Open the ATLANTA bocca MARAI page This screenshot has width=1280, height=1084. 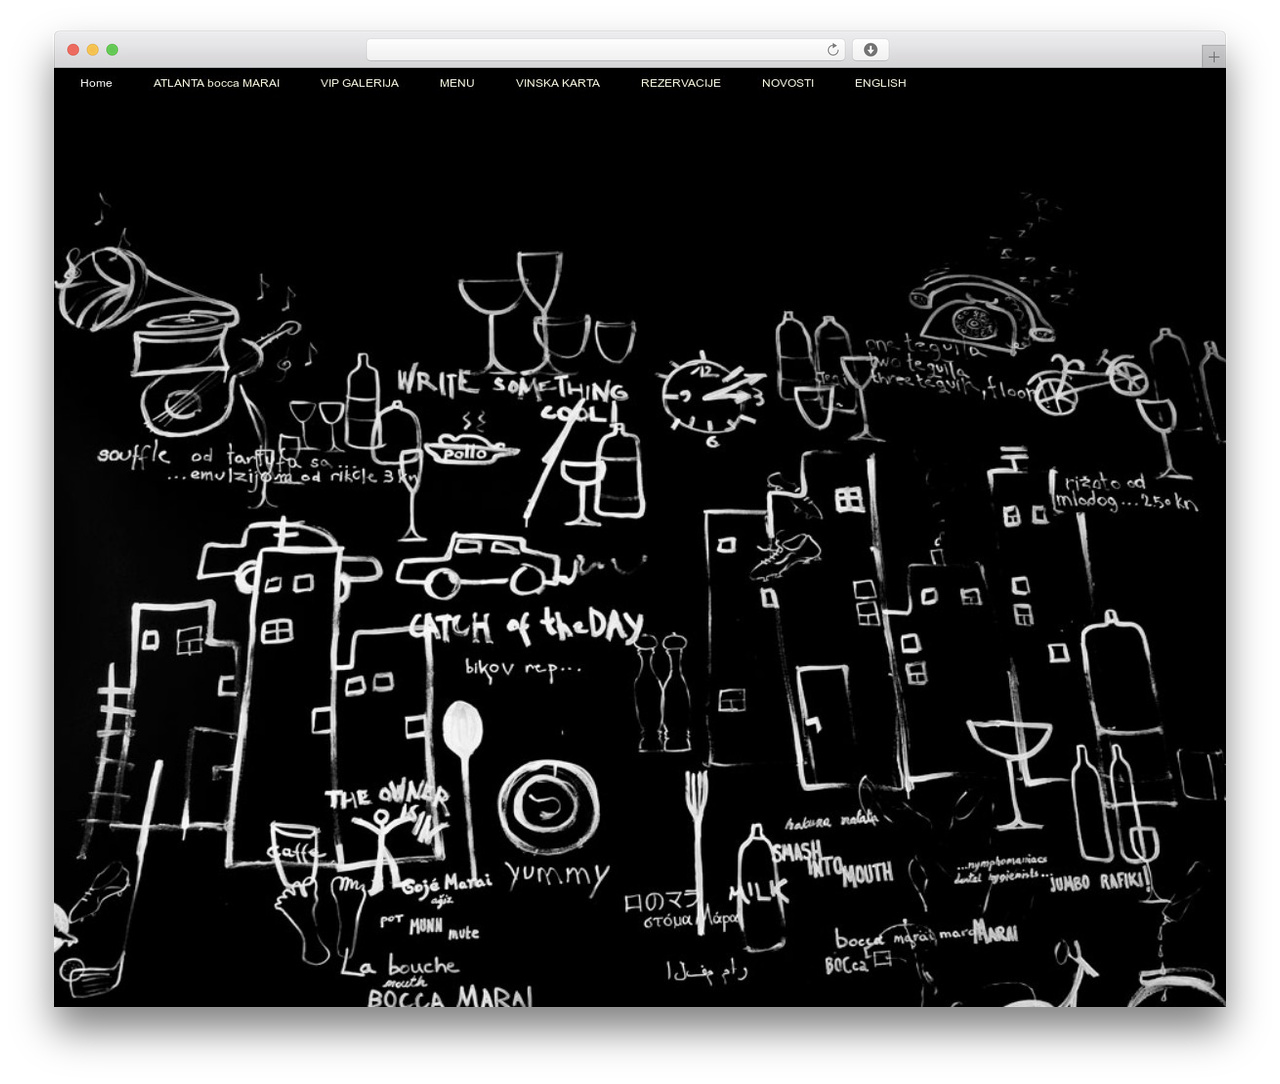[216, 83]
